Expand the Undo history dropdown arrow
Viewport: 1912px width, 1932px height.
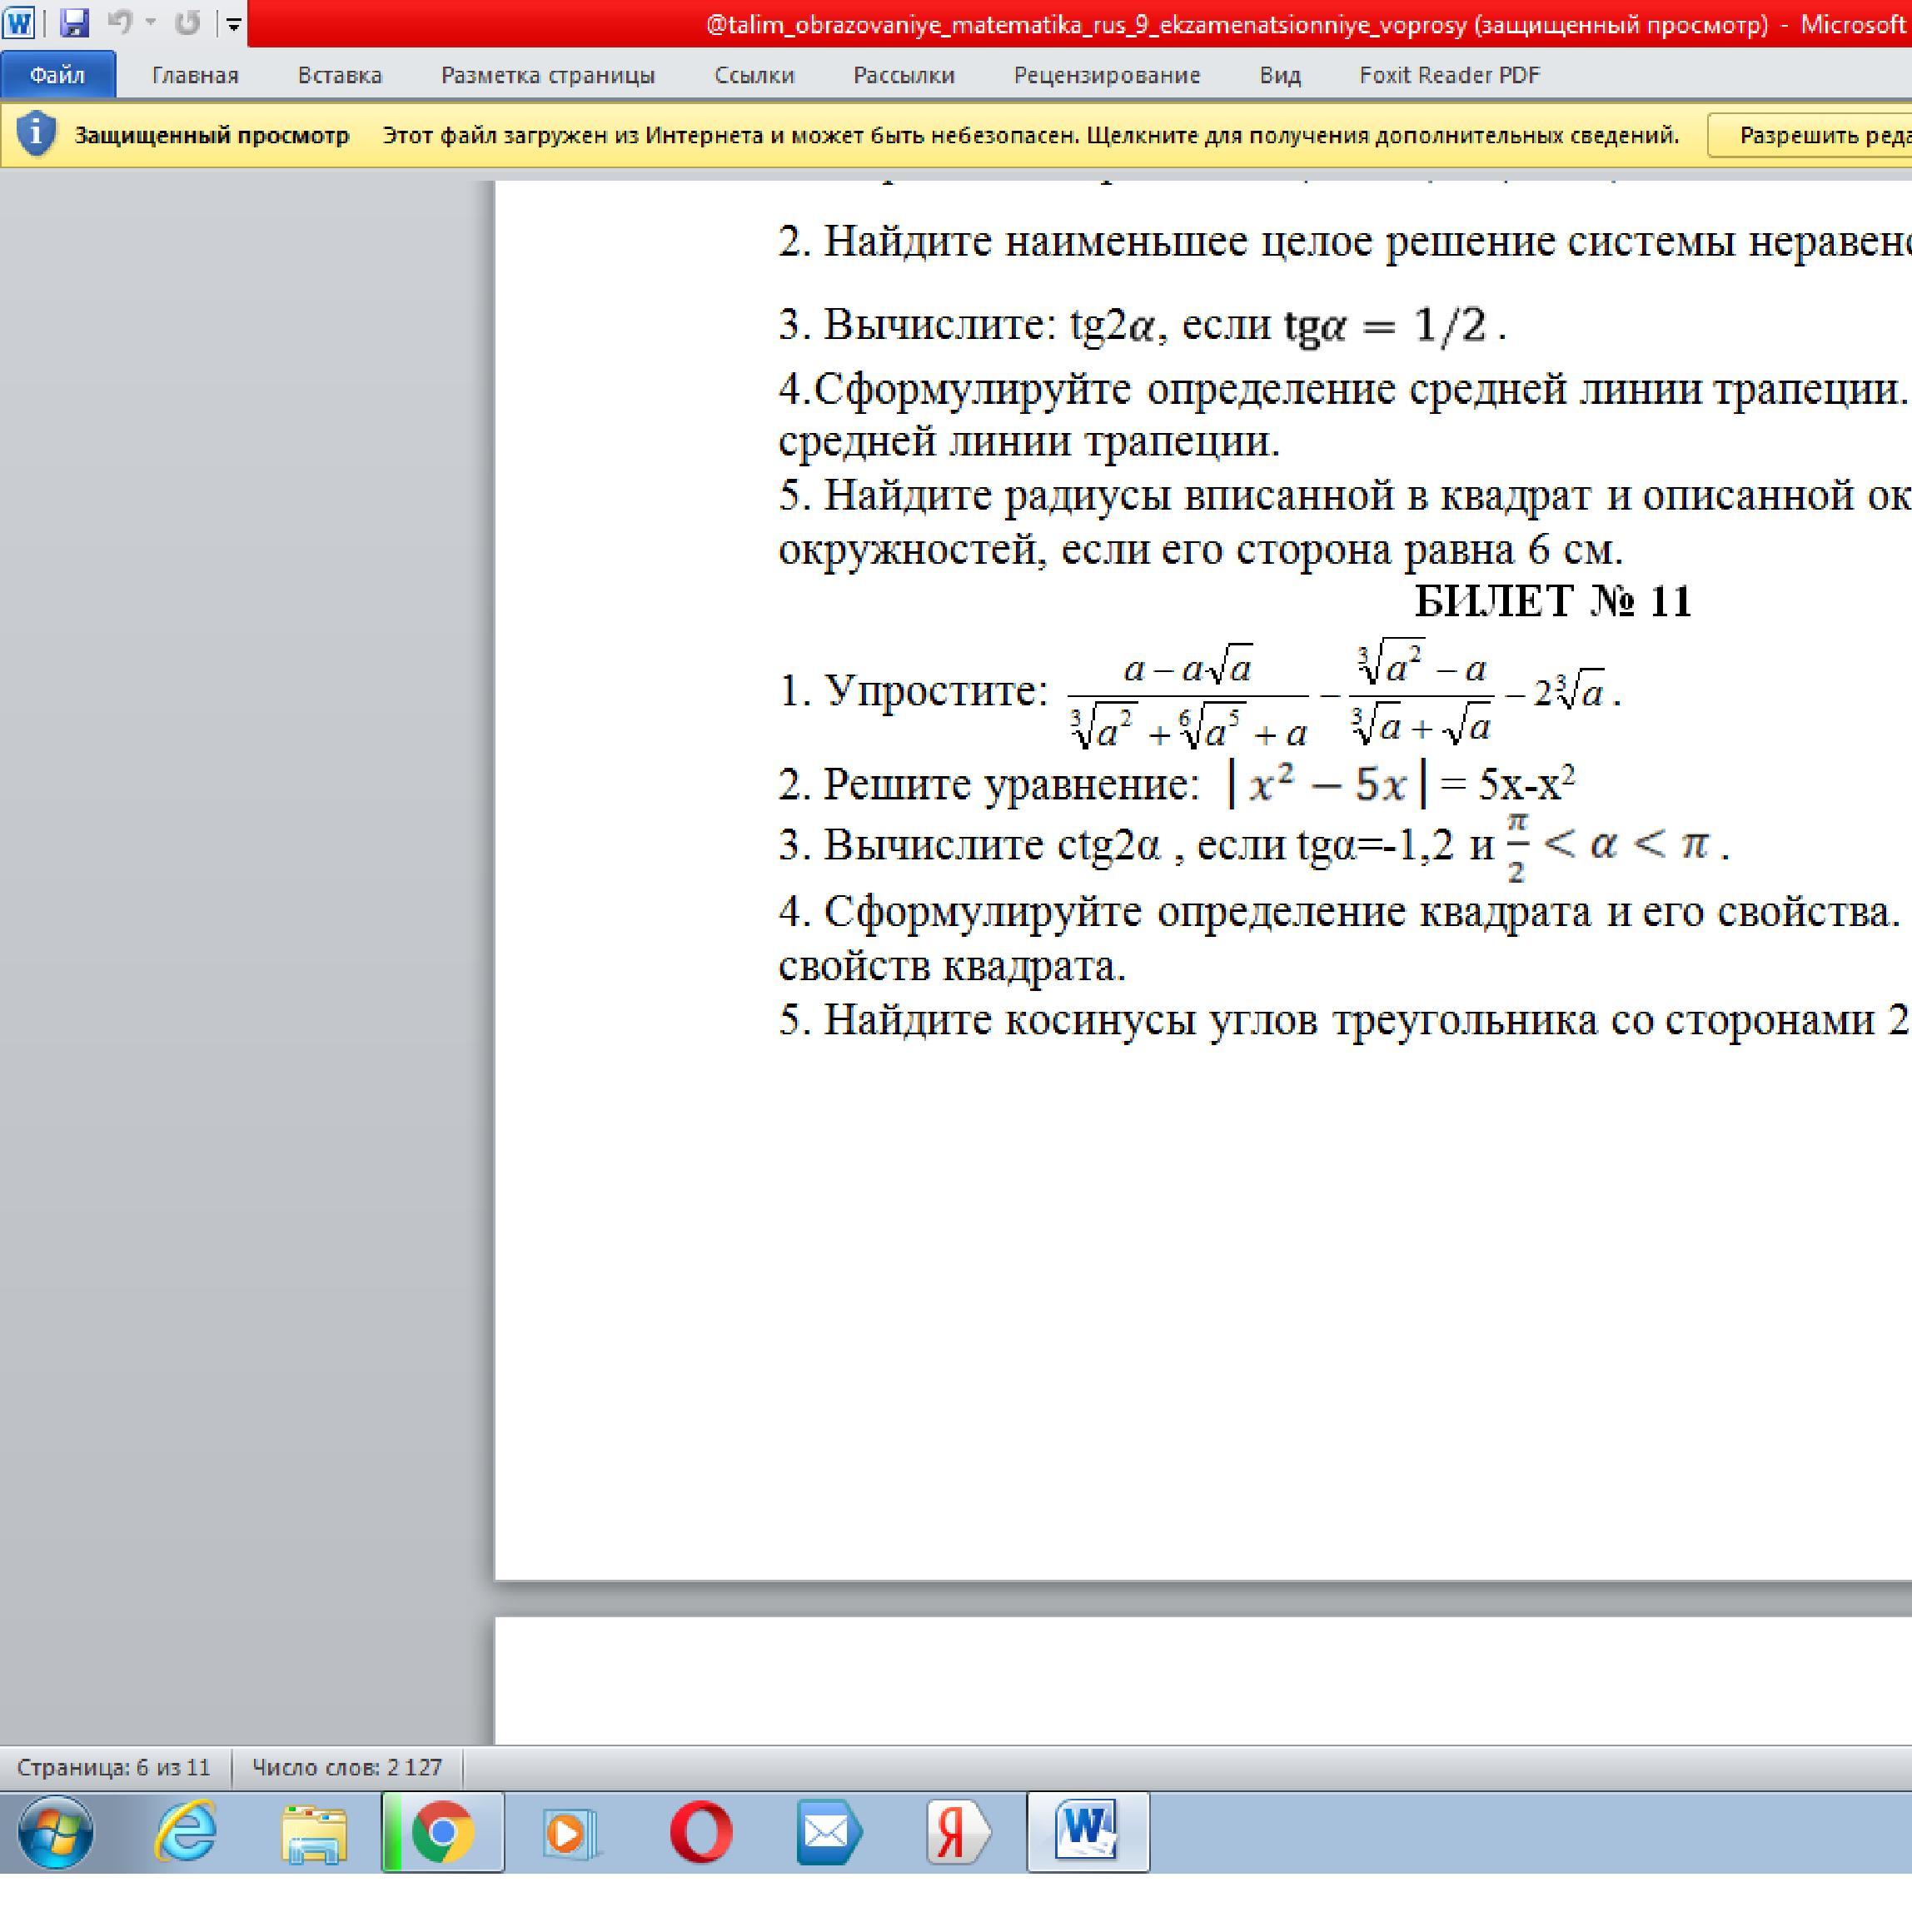pyautogui.click(x=151, y=22)
